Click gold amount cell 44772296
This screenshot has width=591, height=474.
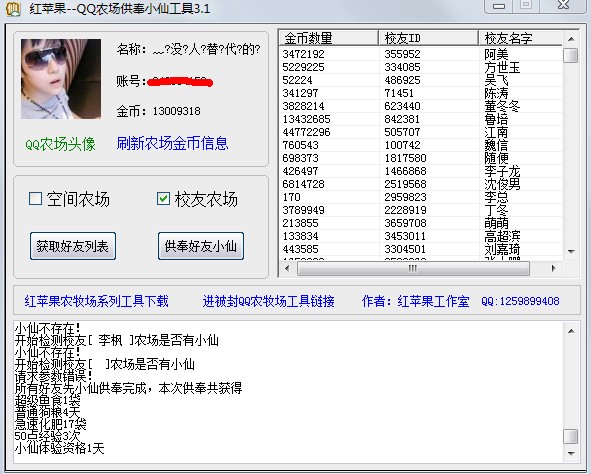(306, 132)
